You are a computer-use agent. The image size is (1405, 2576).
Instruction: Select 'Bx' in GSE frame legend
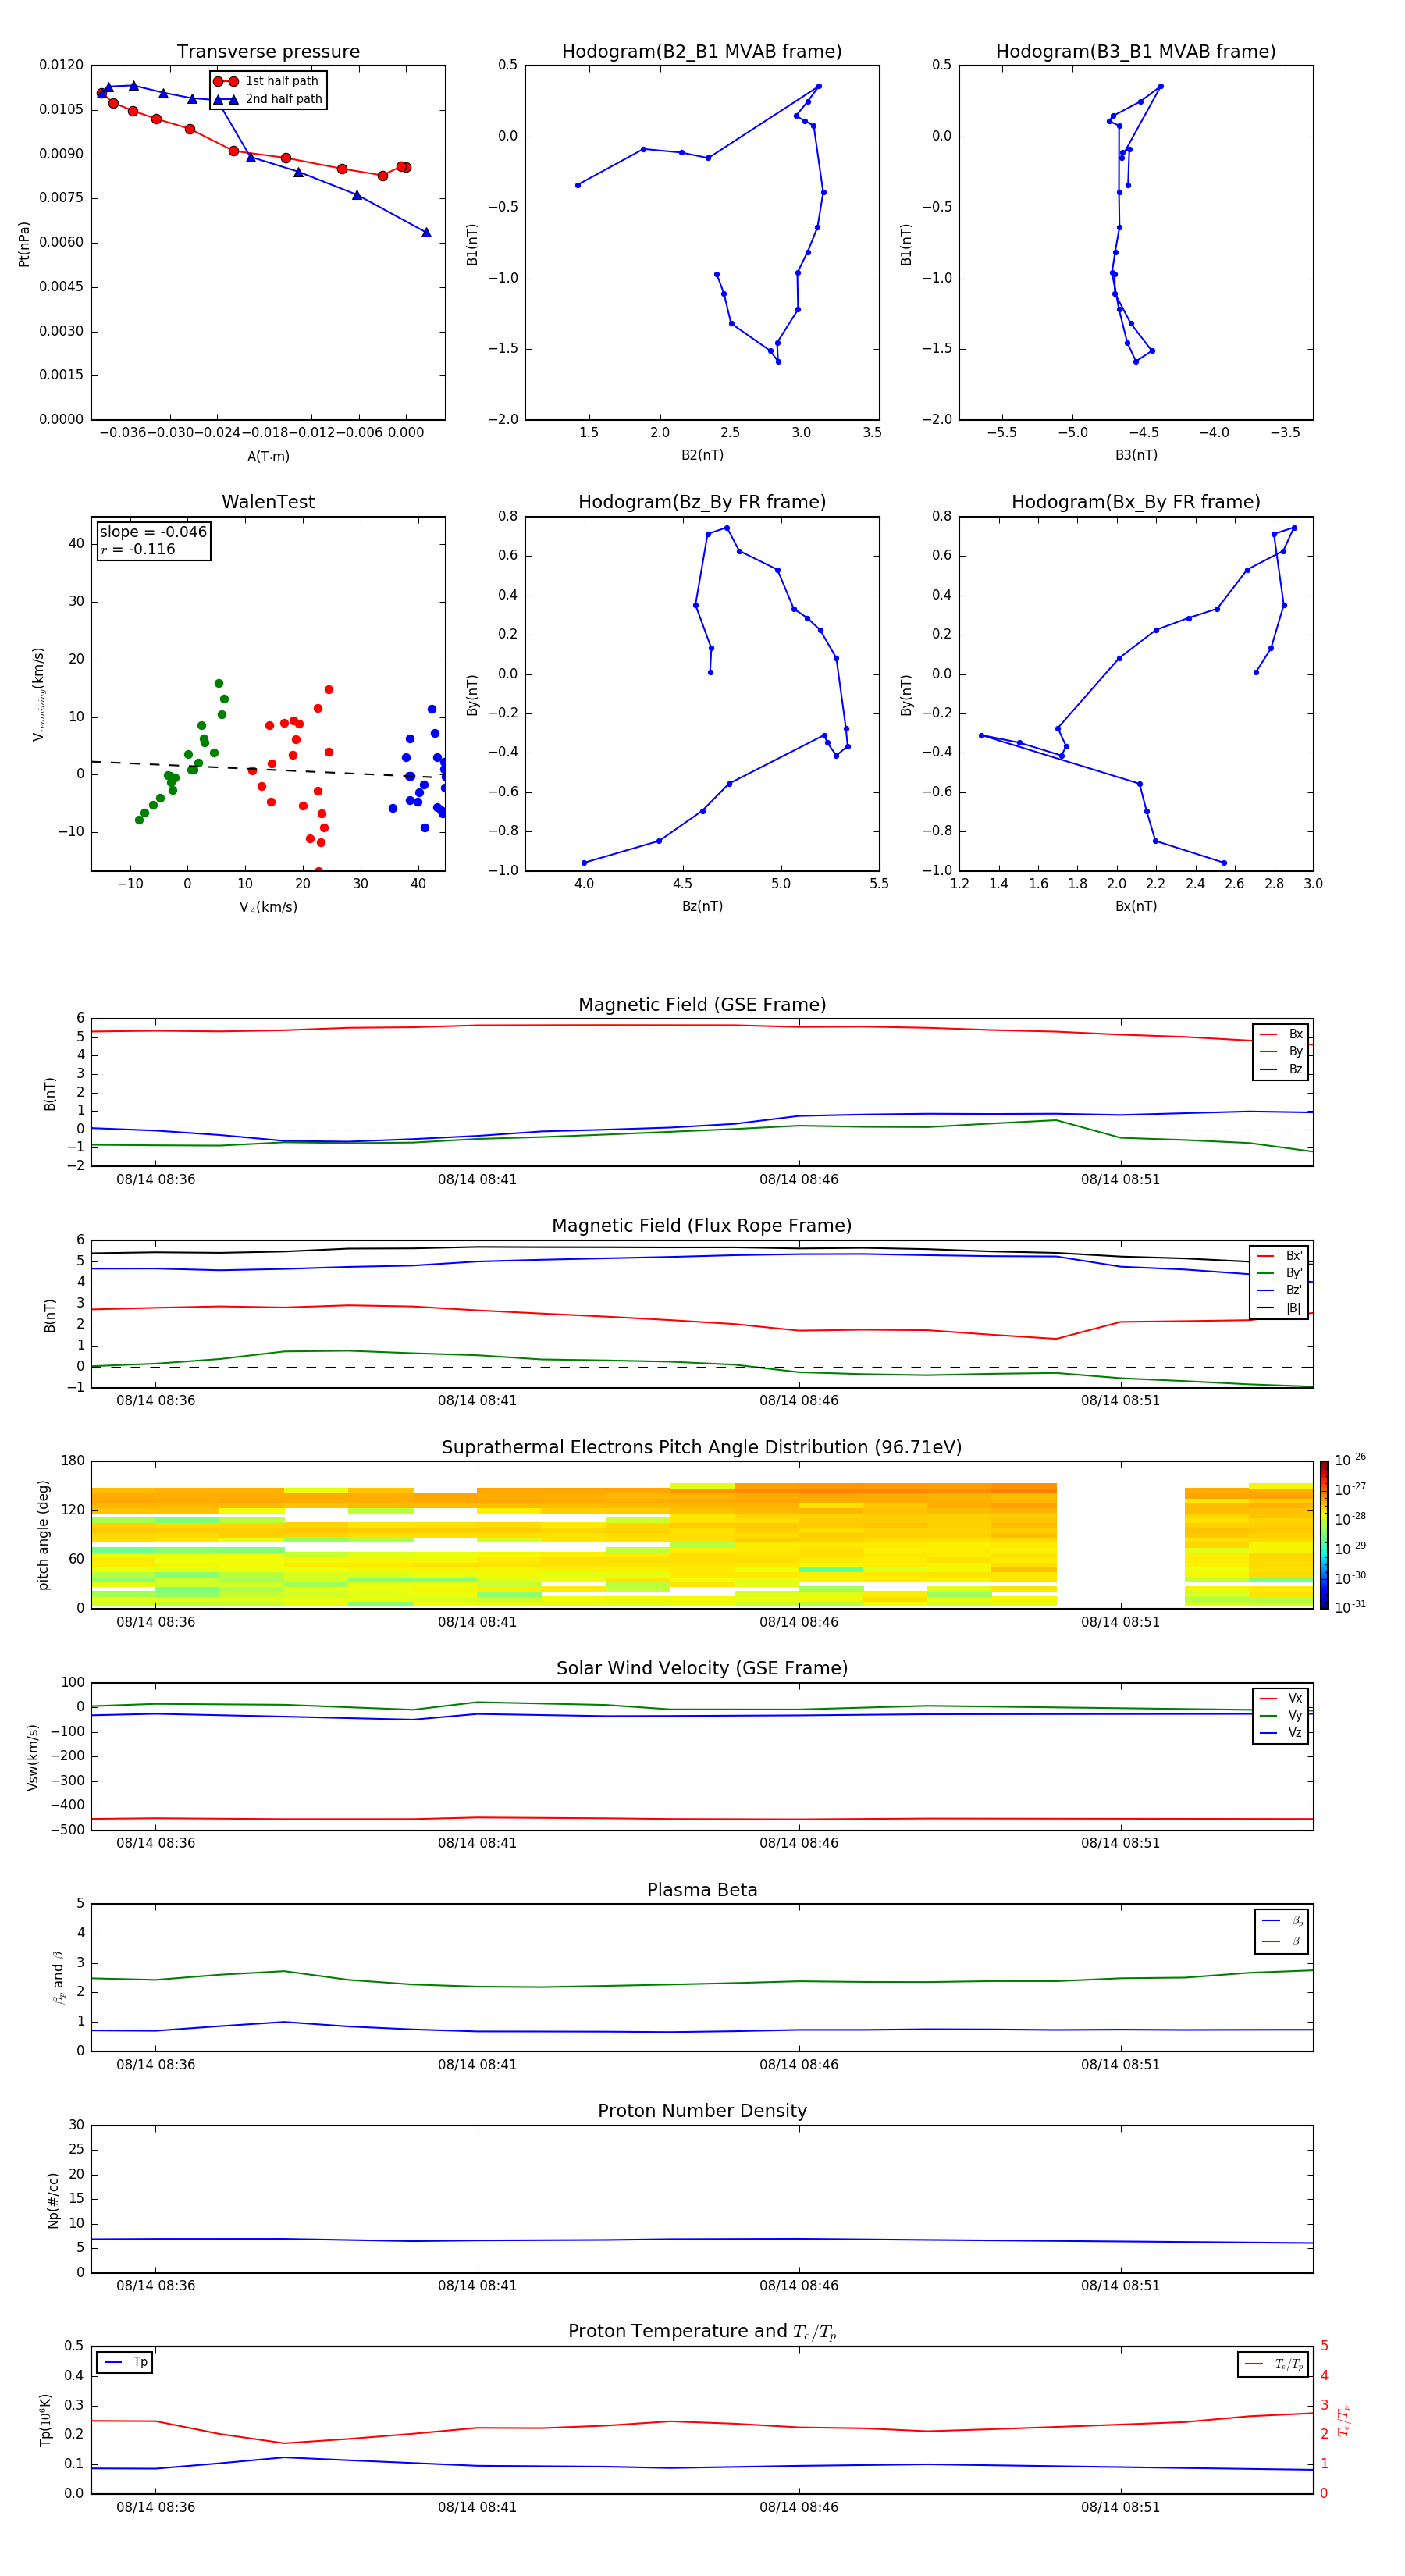click(1281, 1034)
